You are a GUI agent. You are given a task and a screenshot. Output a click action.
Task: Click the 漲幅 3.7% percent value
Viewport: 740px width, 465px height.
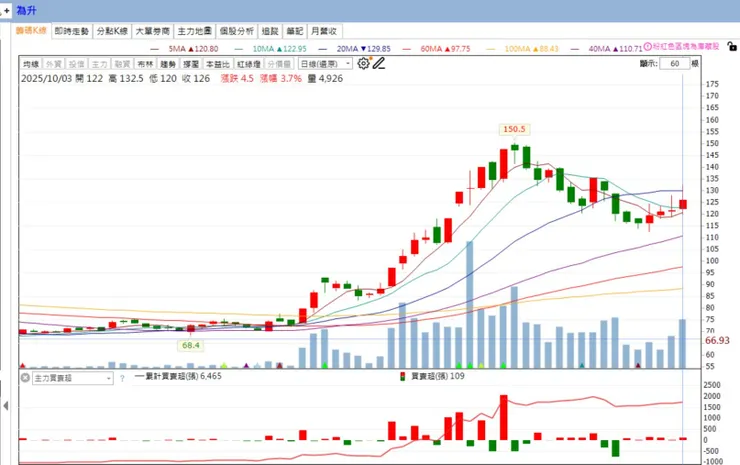coord(281,78)
